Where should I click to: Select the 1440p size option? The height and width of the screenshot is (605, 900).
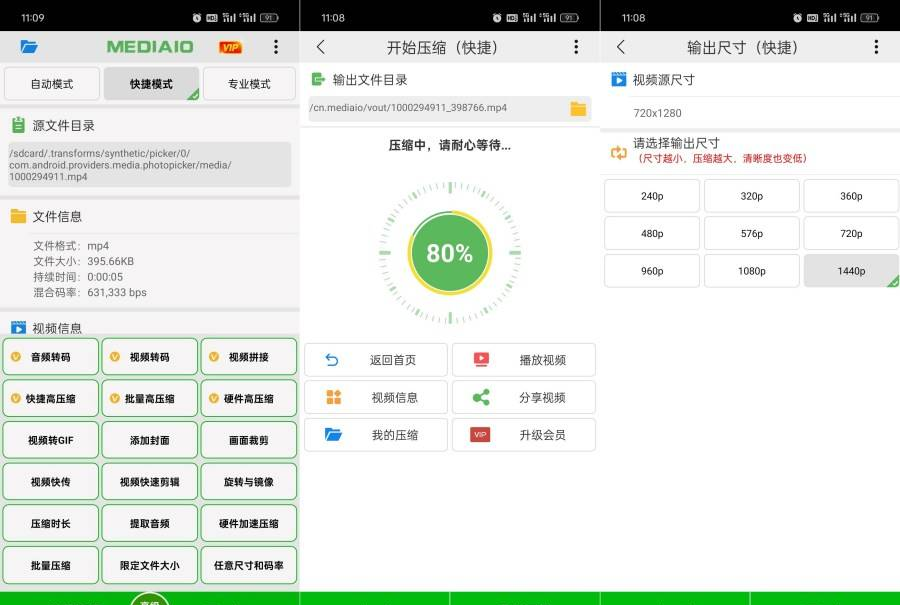click(x=851, y=271)
